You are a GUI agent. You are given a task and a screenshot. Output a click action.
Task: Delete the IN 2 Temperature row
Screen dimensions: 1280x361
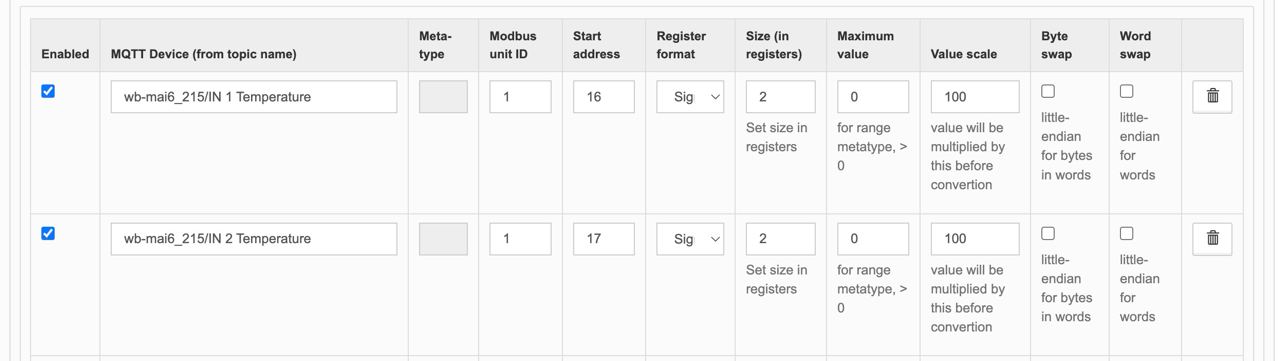(x=1212, y=238)
